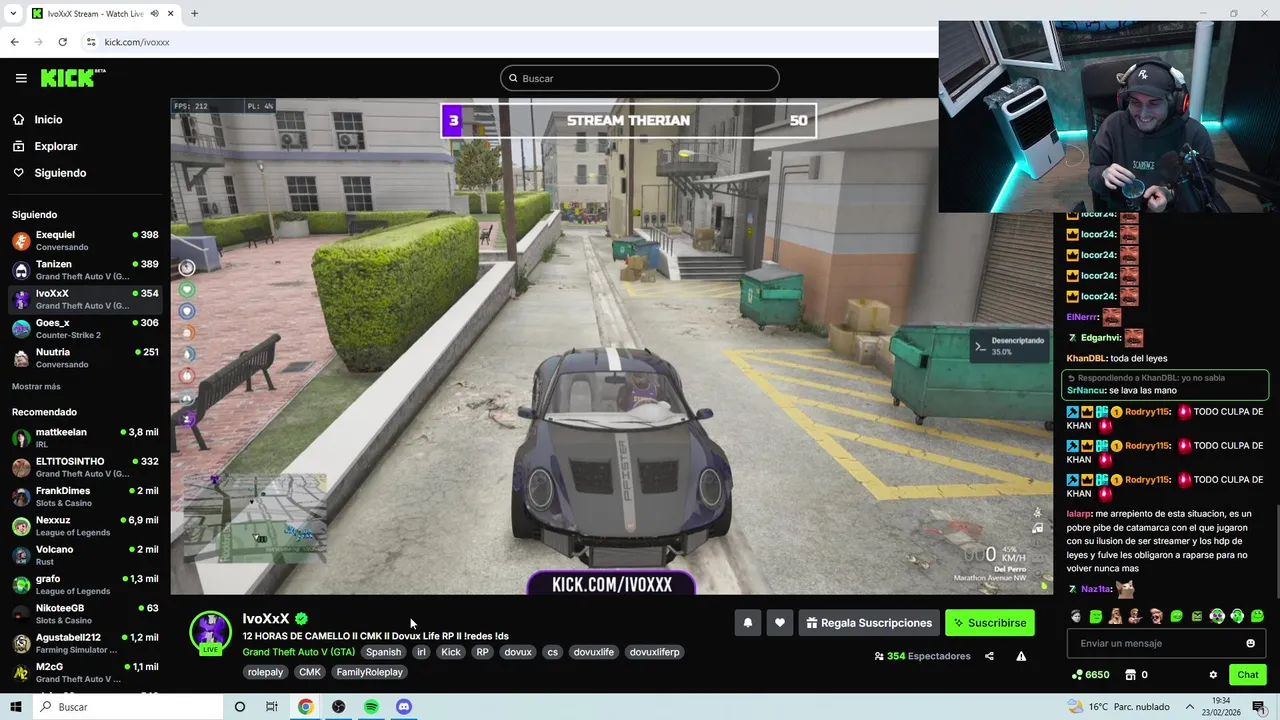Share the stream via the share icon
The image size is (1280, 720).
click(x=989, y=656)
